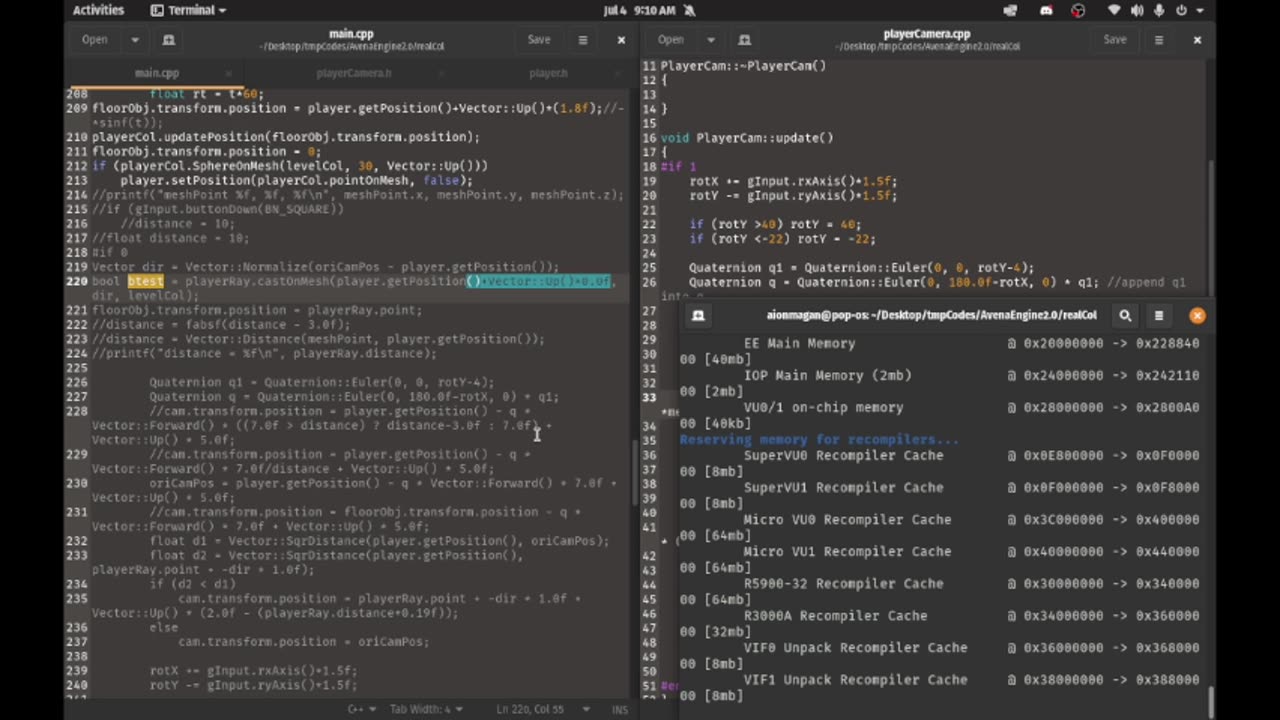Viewport: 1280px width, 720px height.
Task: Click line number 225 empty code line
Action: 77,368
